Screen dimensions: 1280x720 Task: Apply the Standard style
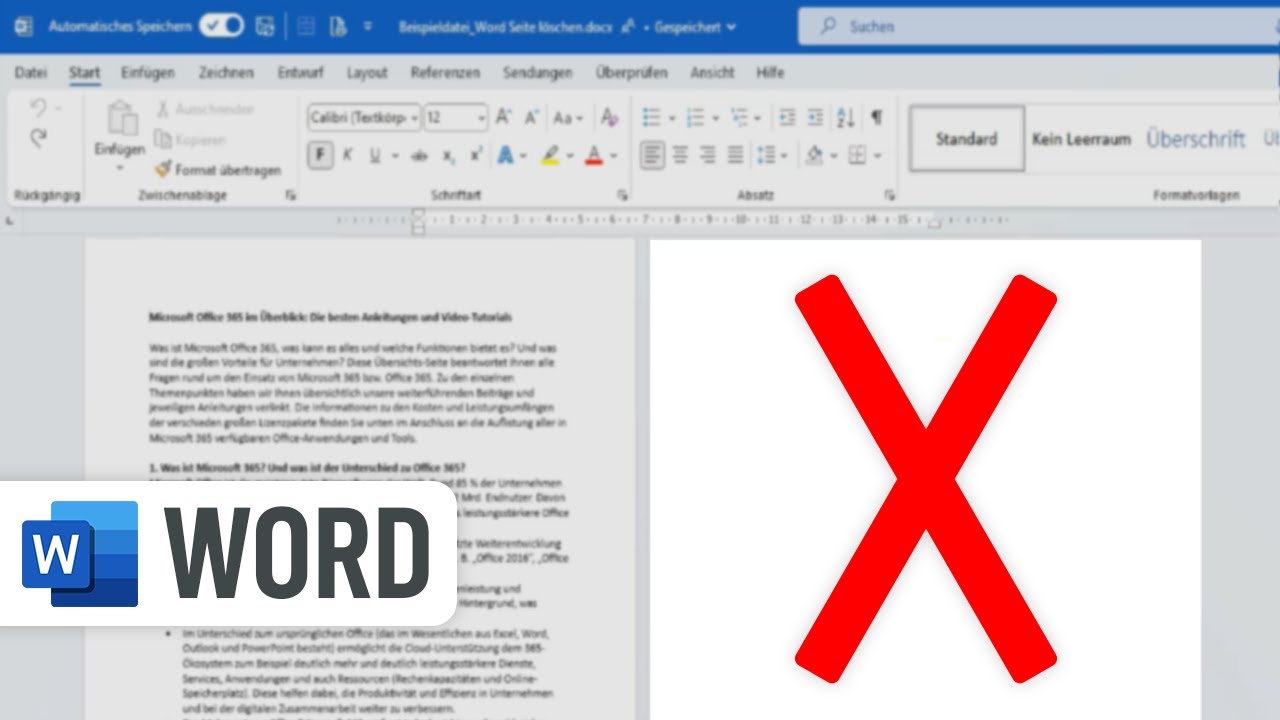pos(966,139)
